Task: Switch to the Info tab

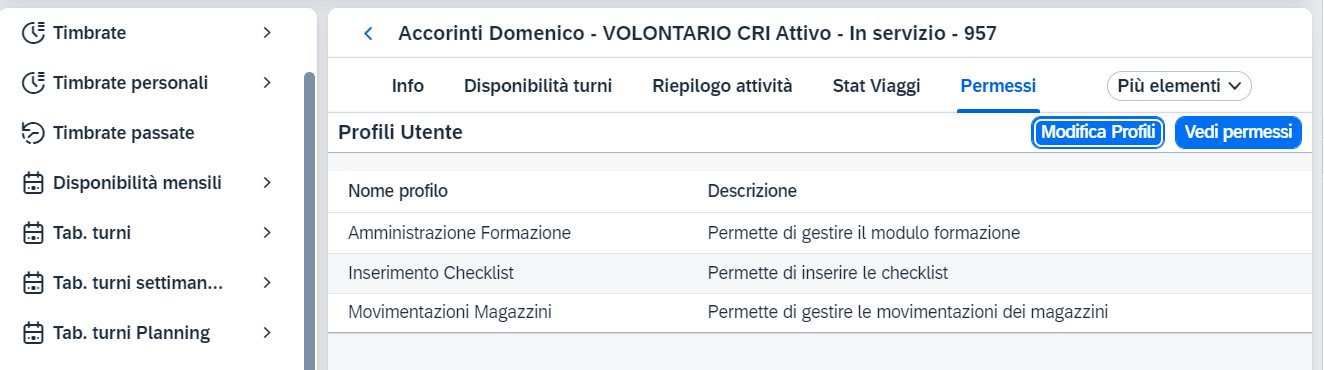Action: pyautogui.click(x=408, y=86)
